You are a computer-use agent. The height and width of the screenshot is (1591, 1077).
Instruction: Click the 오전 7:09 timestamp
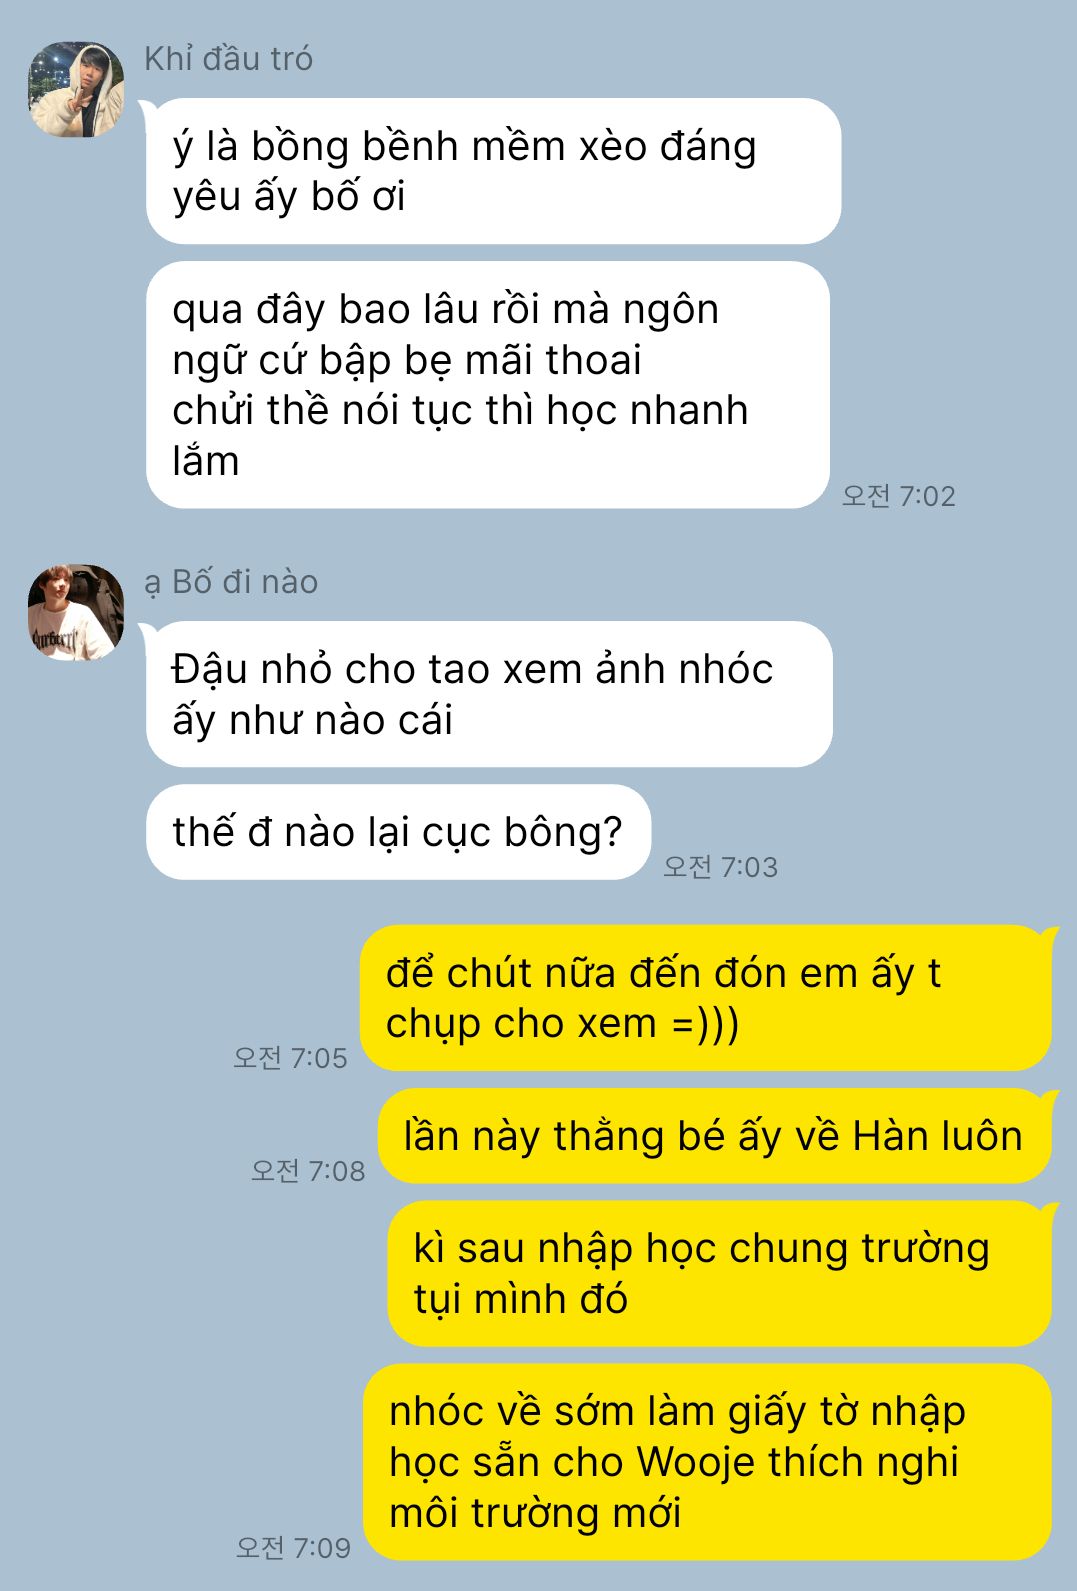(293, 1548)
